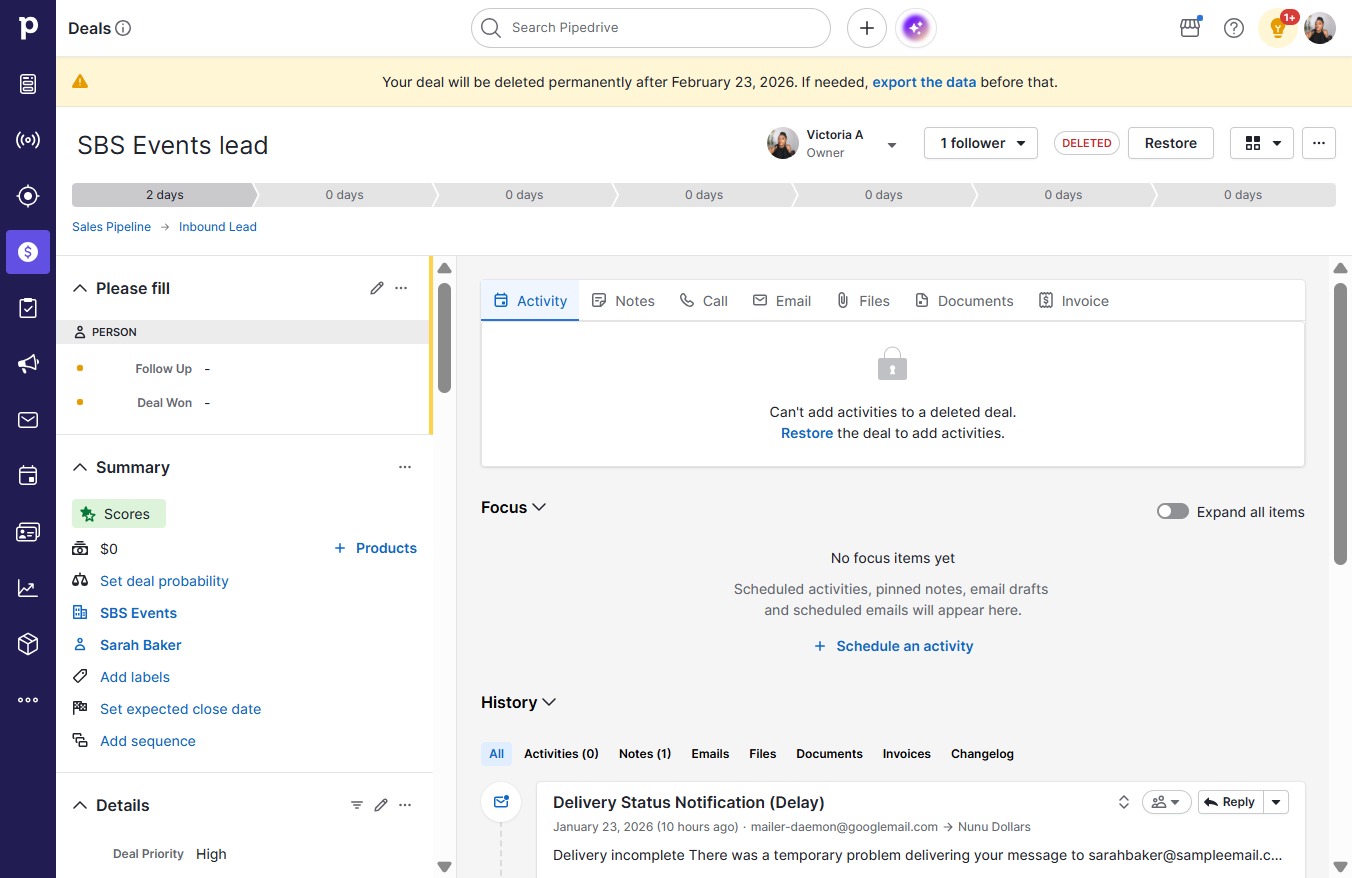Open more options in Details section
Image resolution: width=1352 pixels, height=878 pixels.
[x=405, y=805]
